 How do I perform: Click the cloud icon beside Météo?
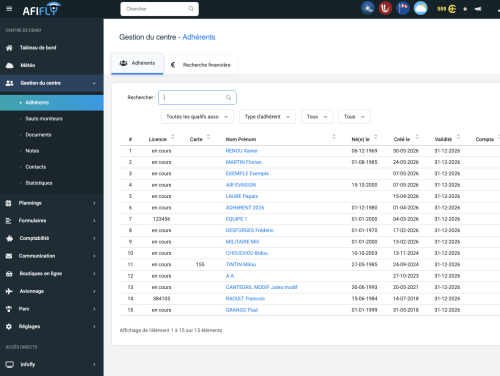coord(9,65)
